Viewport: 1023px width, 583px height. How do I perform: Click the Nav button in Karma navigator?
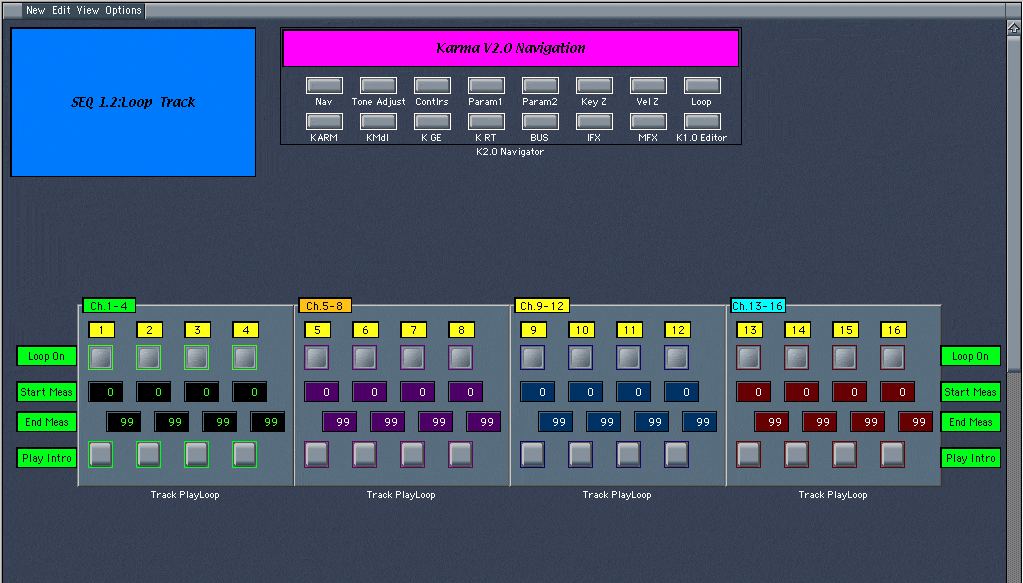(x=324, y=86)
